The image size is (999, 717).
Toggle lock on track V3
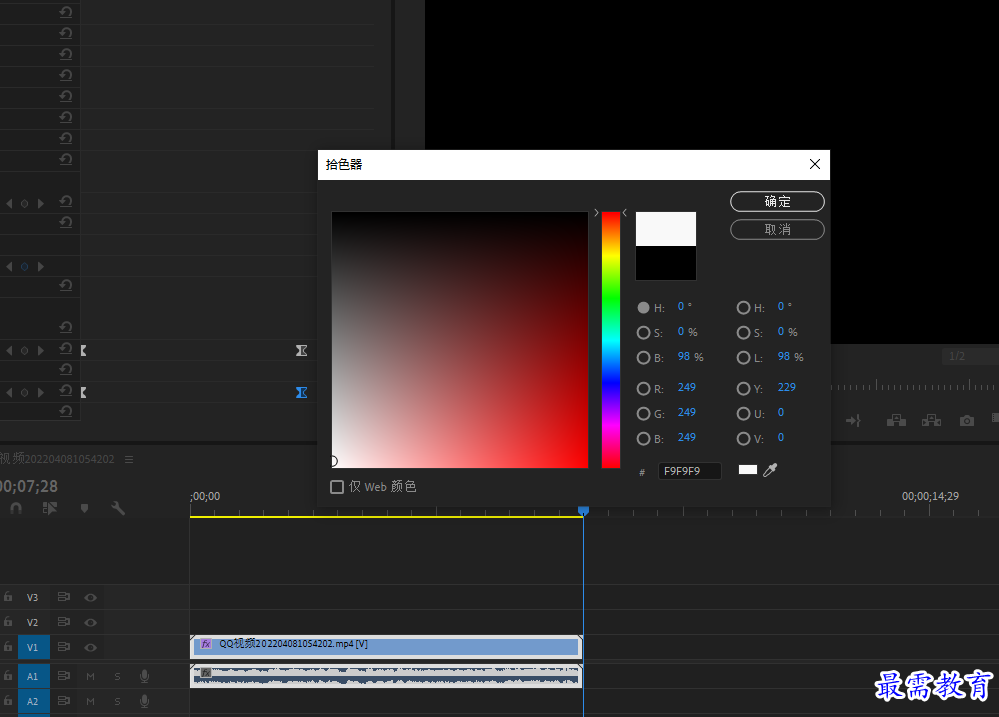(x=8, y=597)
